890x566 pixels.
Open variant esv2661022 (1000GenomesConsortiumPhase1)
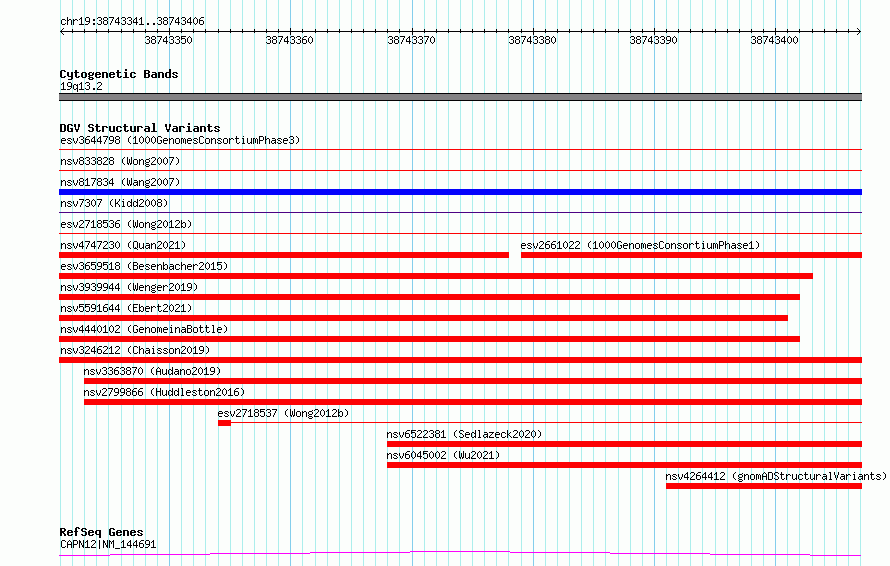(x=640, y=245)
